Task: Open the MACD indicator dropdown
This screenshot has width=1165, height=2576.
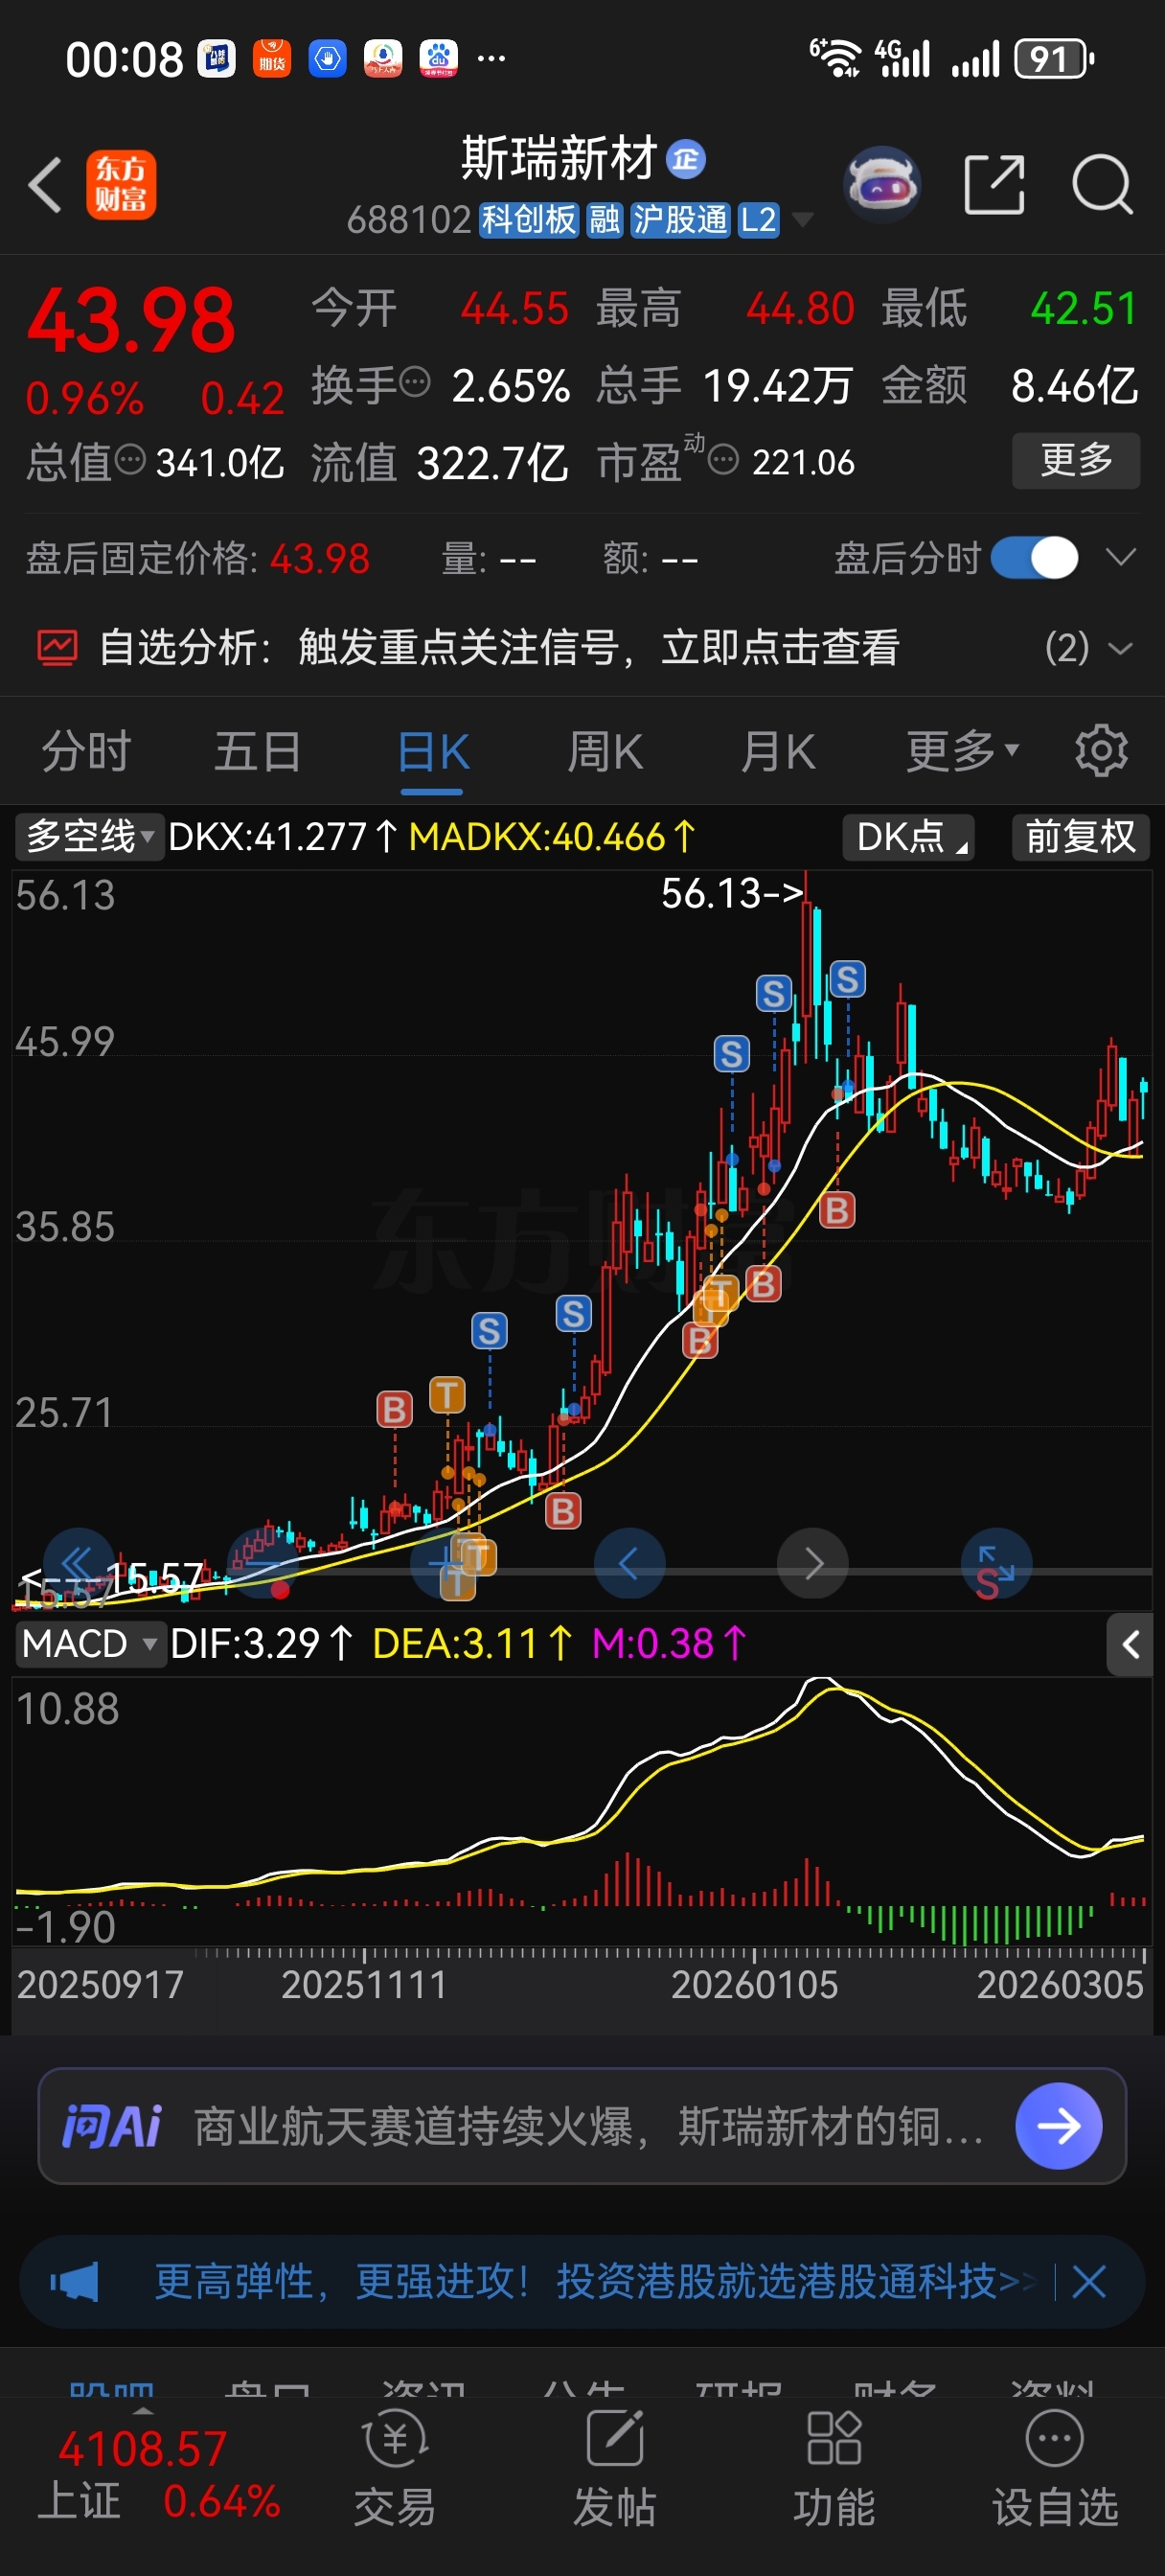Action: 89,1644
